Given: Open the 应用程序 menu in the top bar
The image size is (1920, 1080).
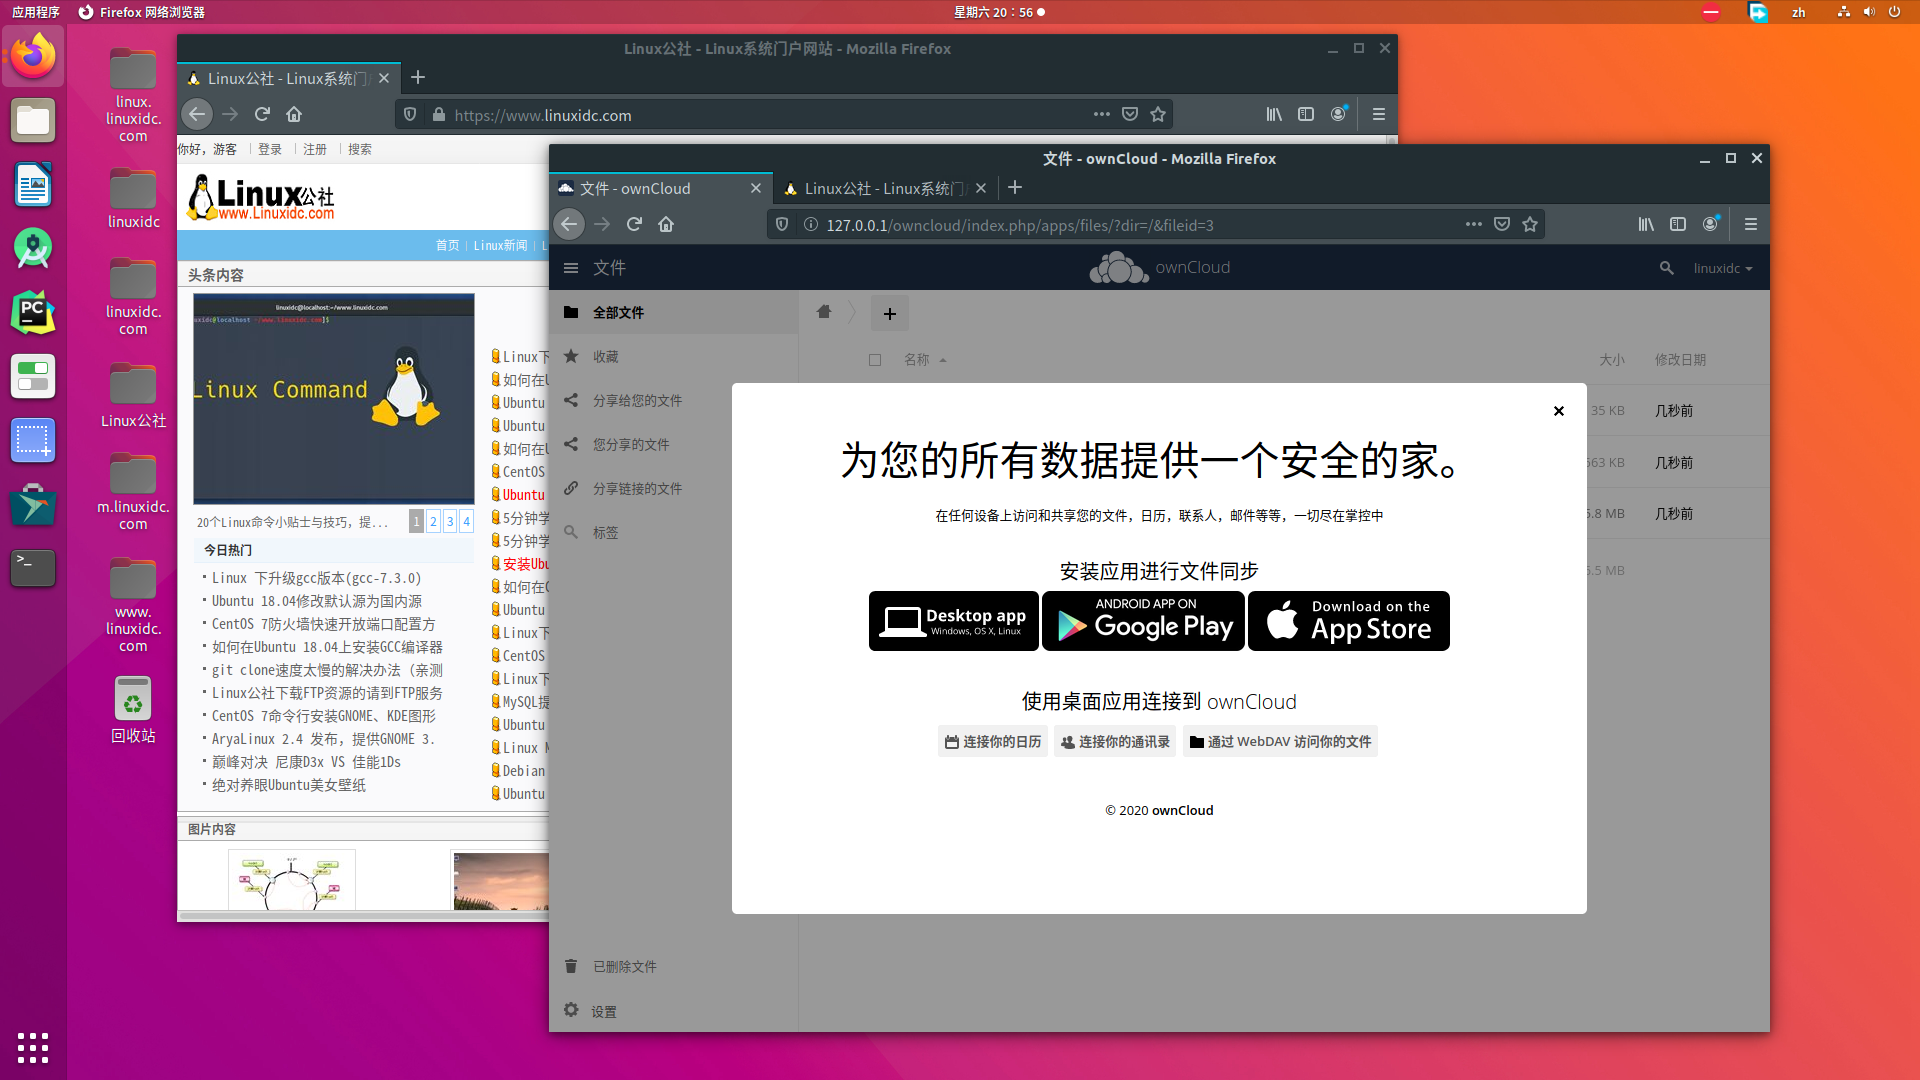Looking at the screenshot, I should tap(36, 12).
